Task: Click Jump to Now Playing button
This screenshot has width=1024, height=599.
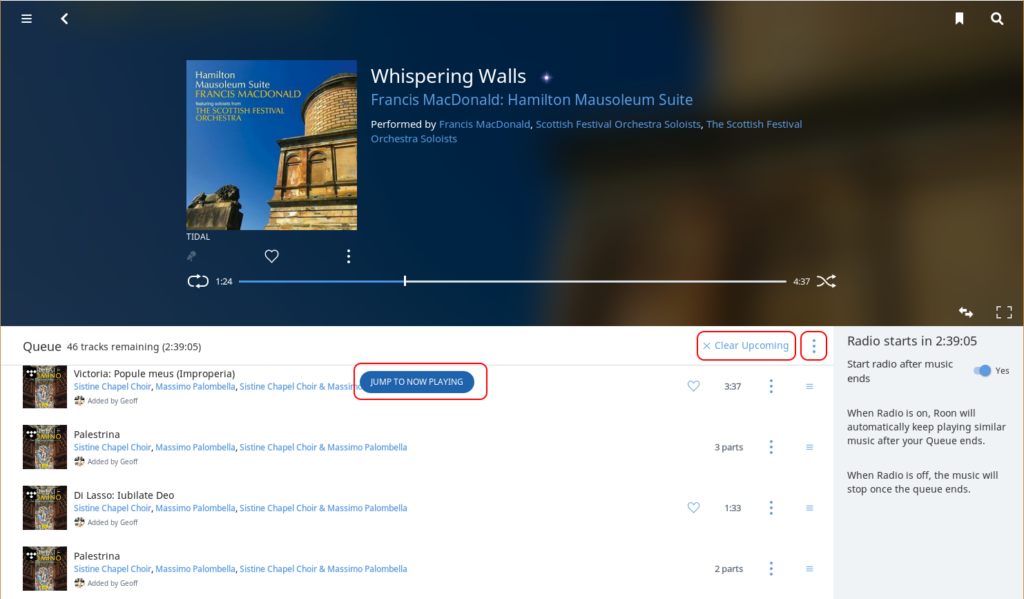Action: [x=417, y=381]
